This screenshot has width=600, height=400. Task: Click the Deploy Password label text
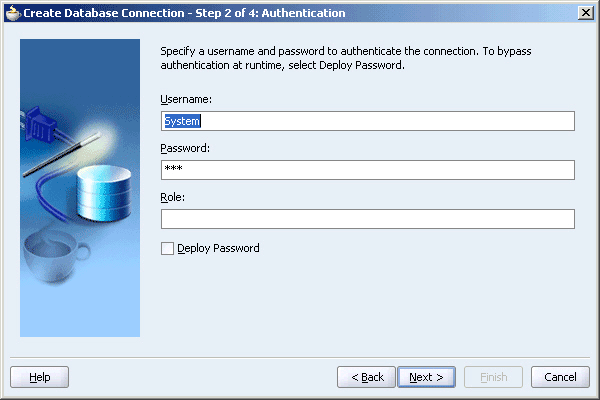pos(218,248)
